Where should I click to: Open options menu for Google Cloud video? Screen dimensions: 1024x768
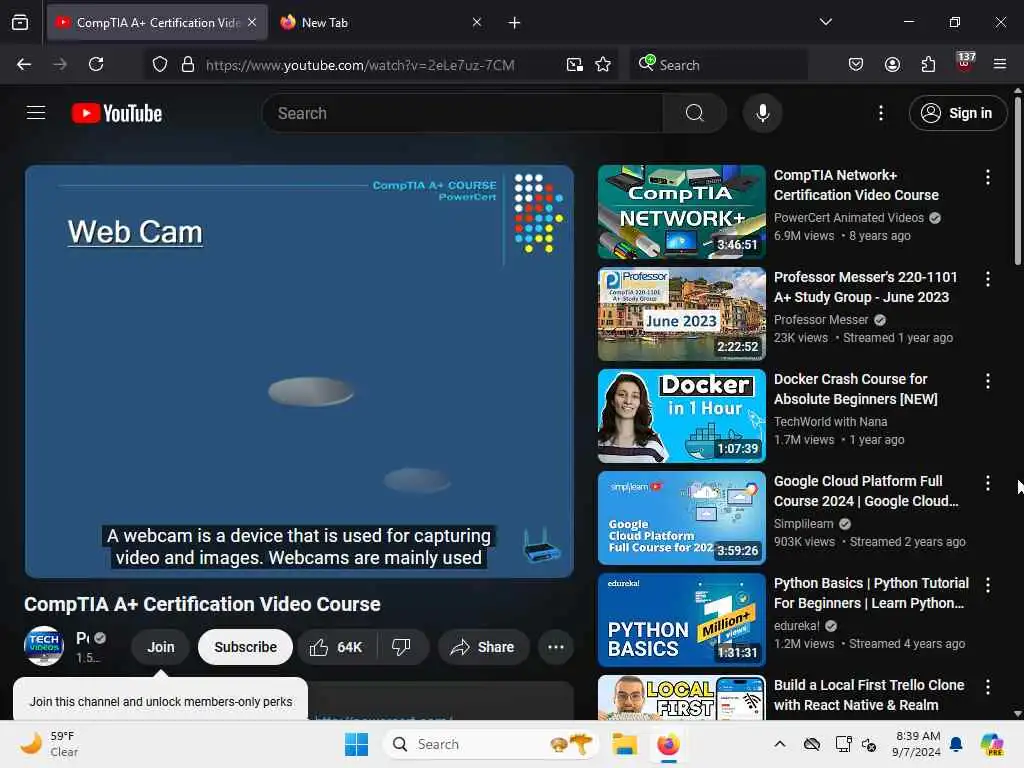click(987, 483)
